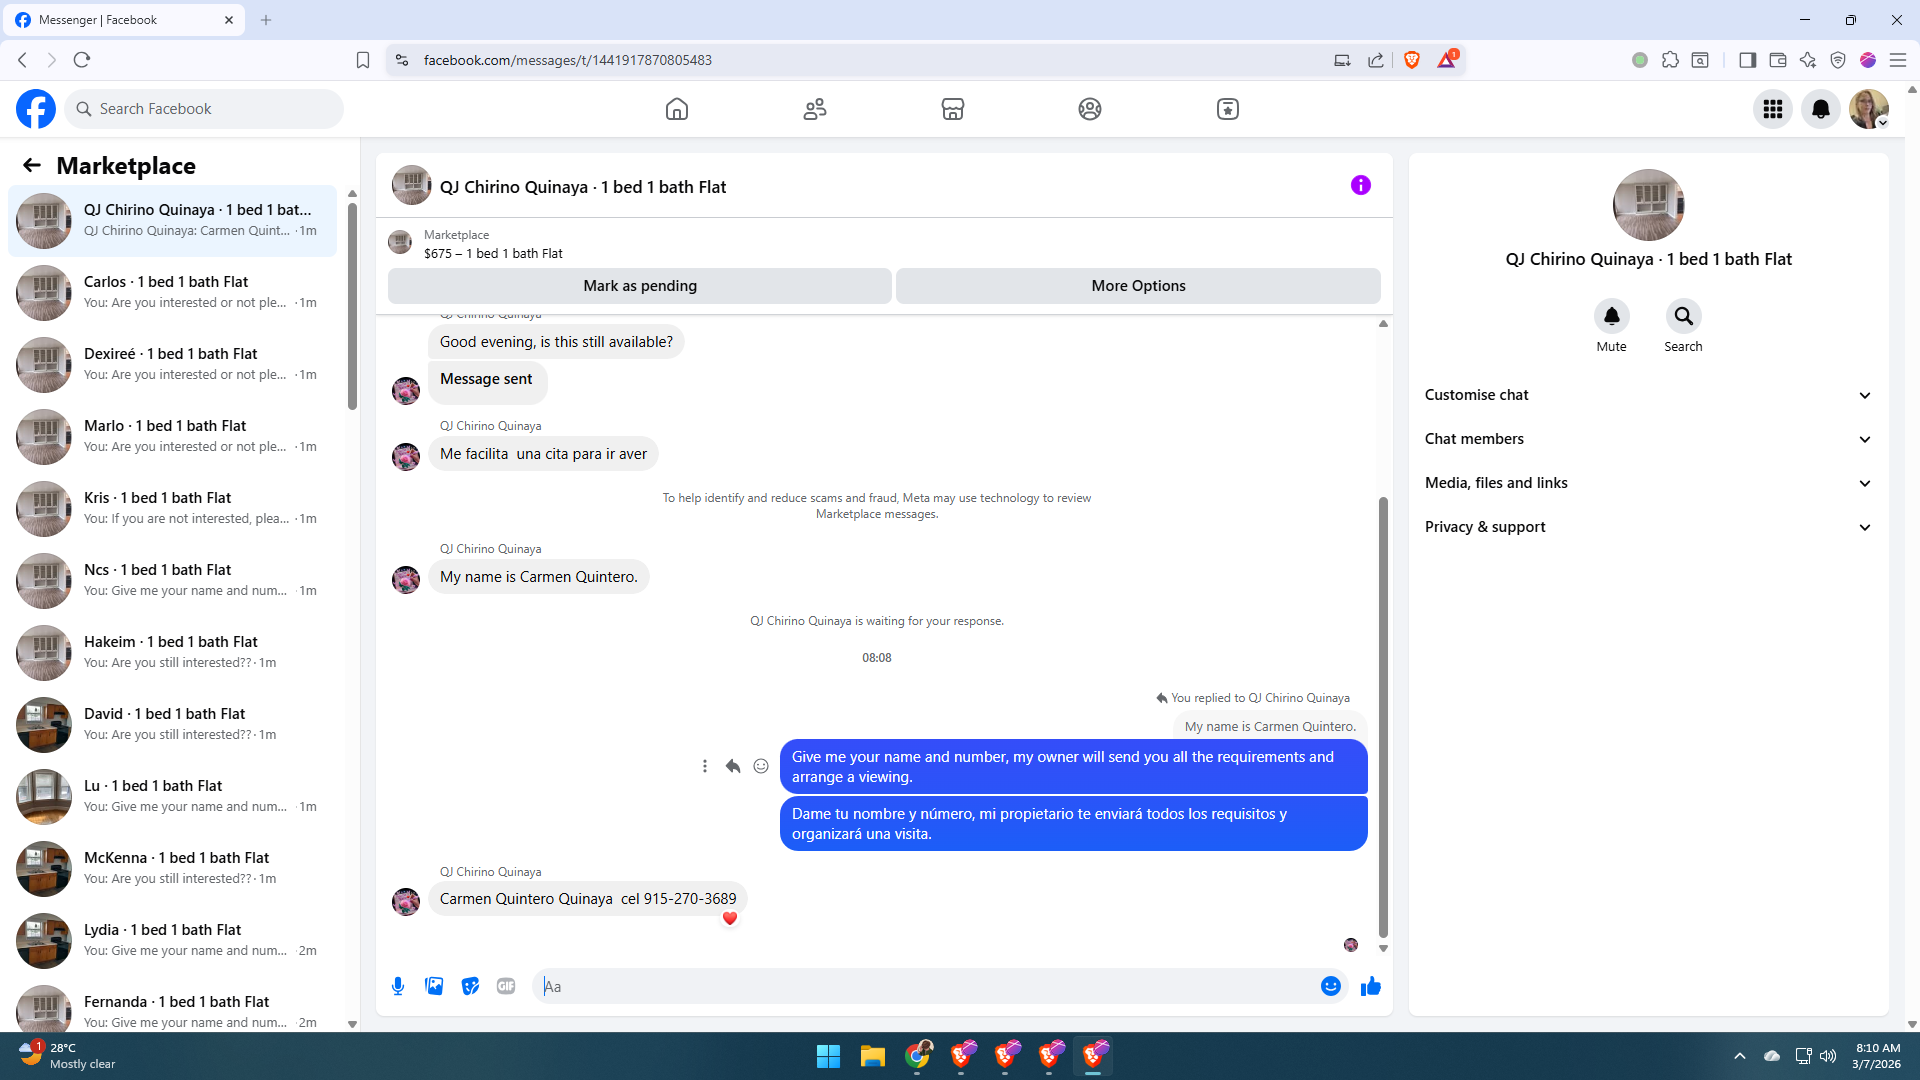Screen dimensions: 1920x1080
Task: Search in conversation using magnifier icon
Action: pyautogui.click(x=1684, y=316)
